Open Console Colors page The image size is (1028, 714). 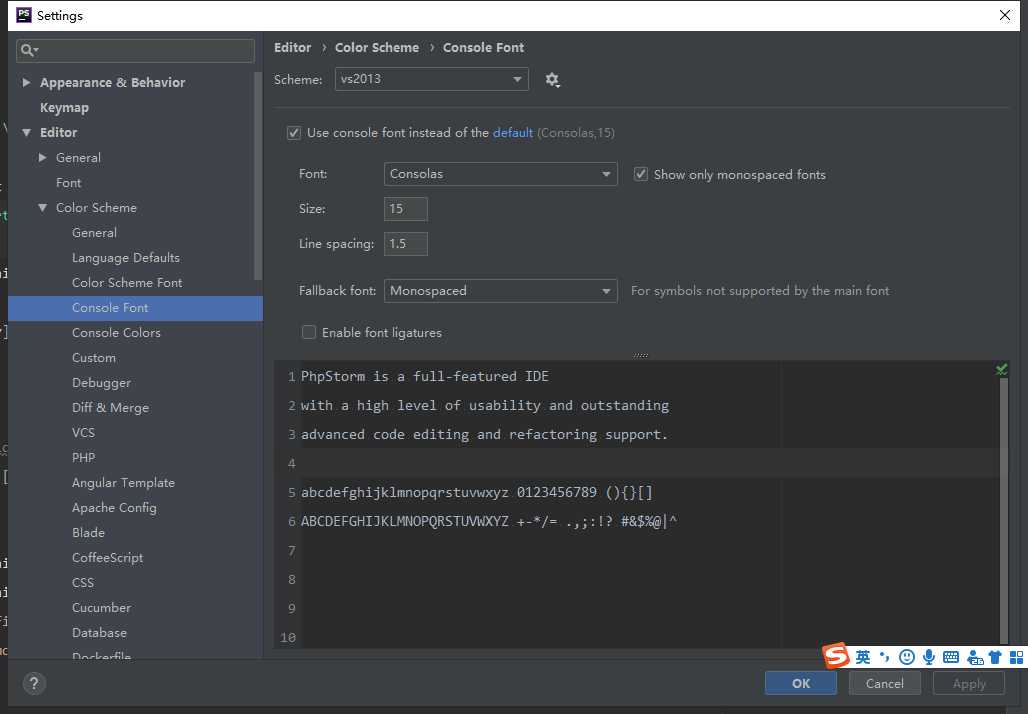(116, 333)
